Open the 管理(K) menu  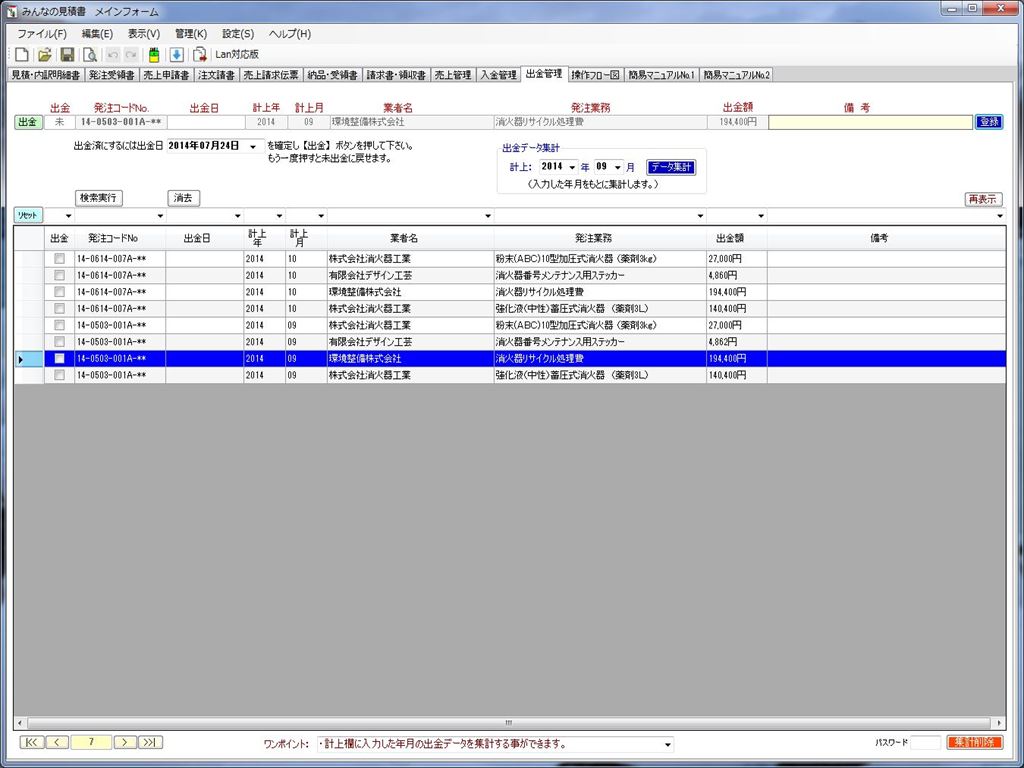tap(191, 34)
